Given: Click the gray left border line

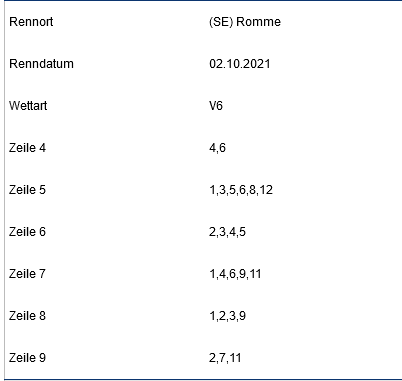Looking at the screenshot, I should click(x=4, y=190).
